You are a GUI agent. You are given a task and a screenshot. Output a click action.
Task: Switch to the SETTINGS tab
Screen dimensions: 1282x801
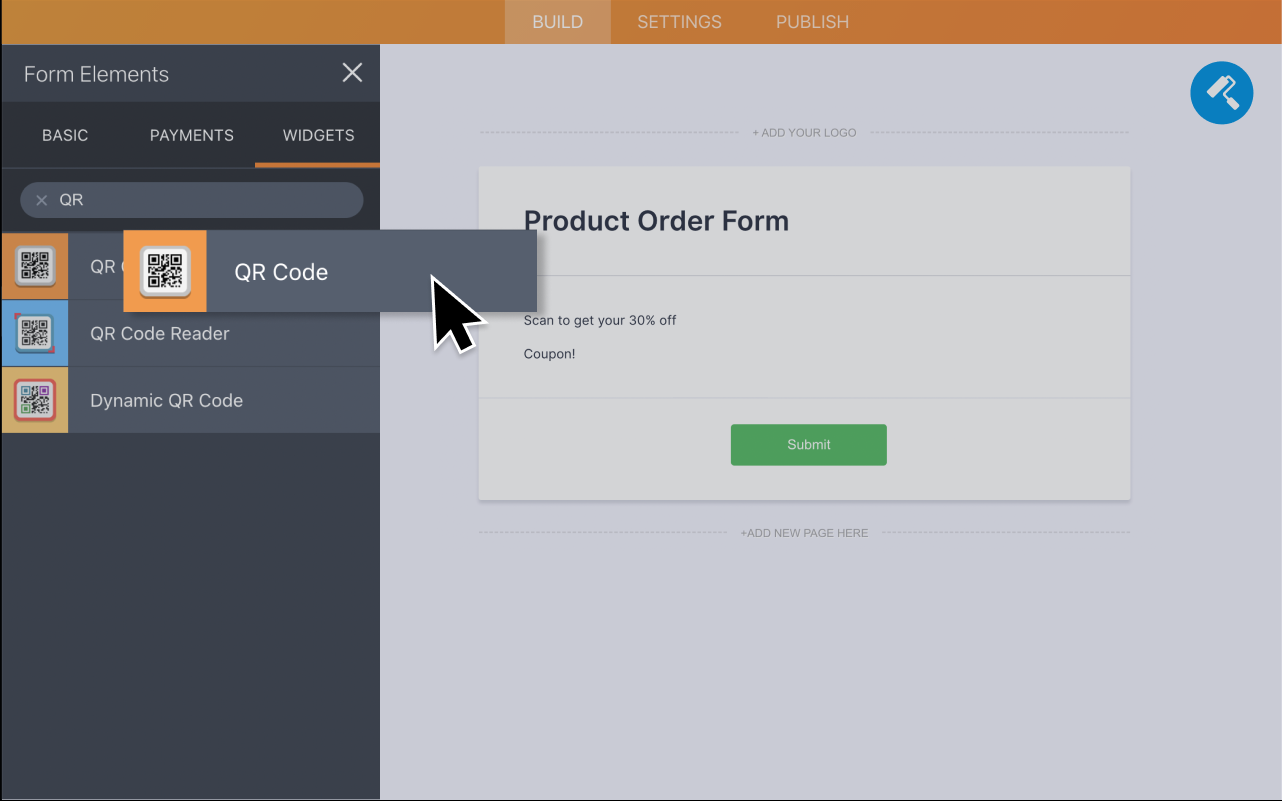[679, 21]
